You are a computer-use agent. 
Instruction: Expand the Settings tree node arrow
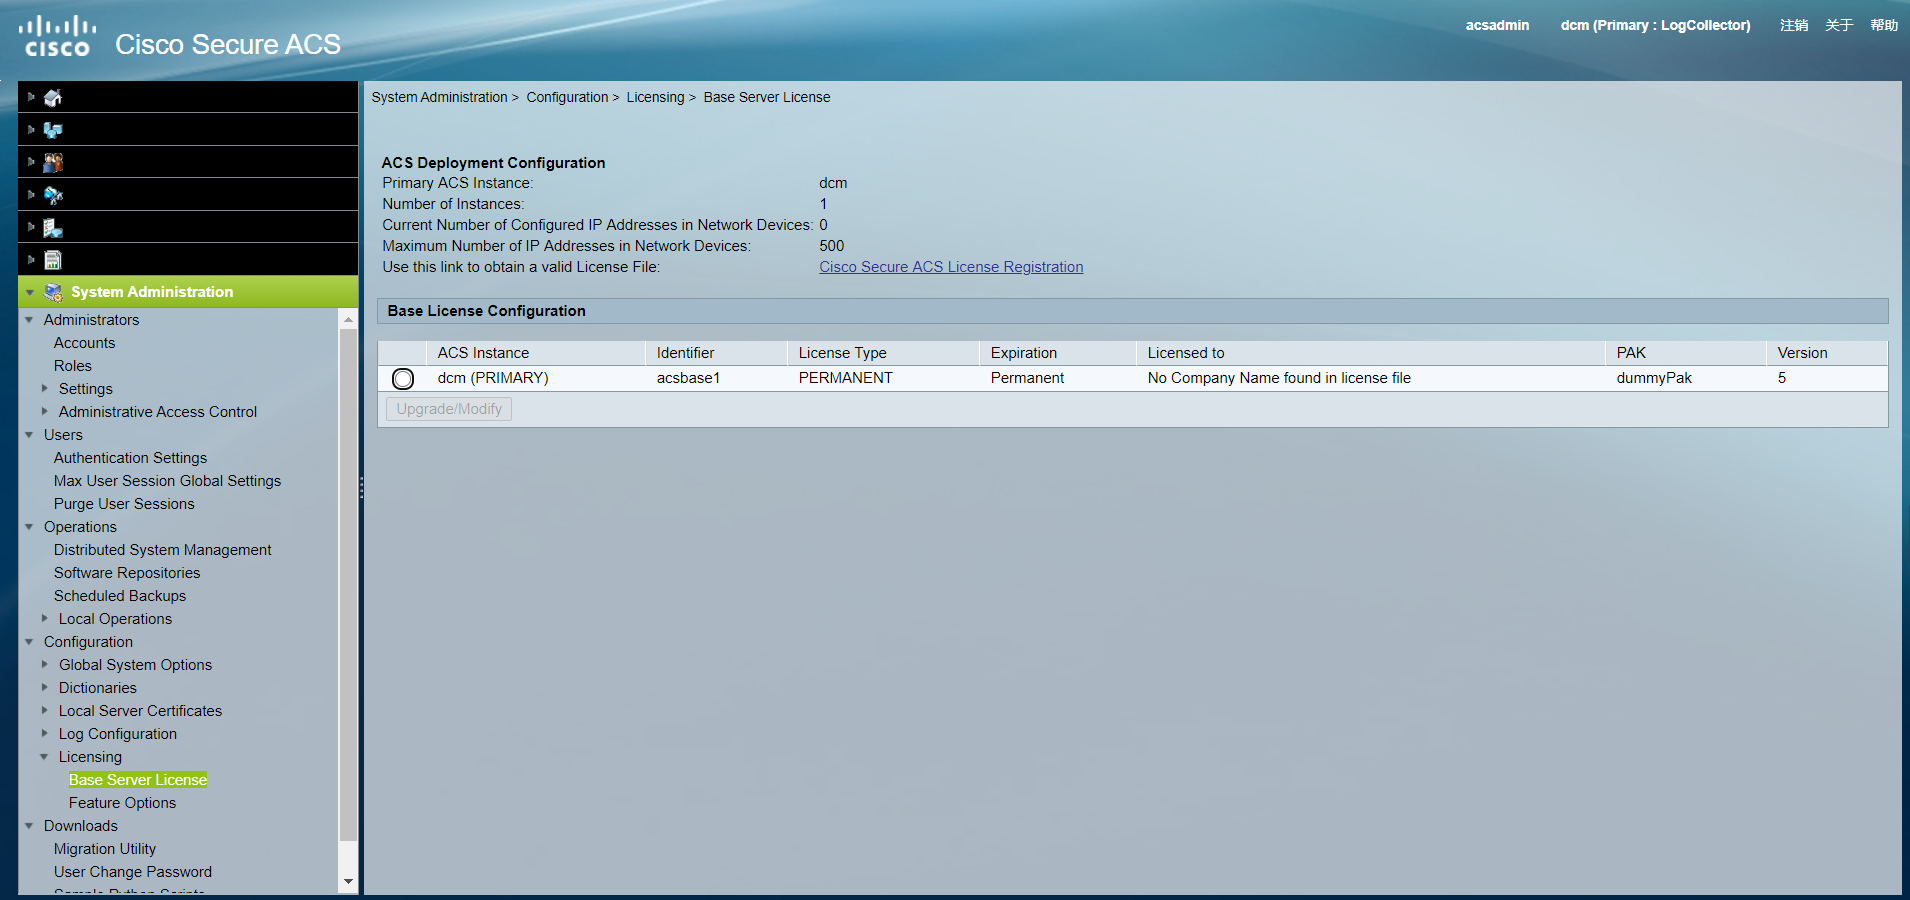click(x=45, y=388)
